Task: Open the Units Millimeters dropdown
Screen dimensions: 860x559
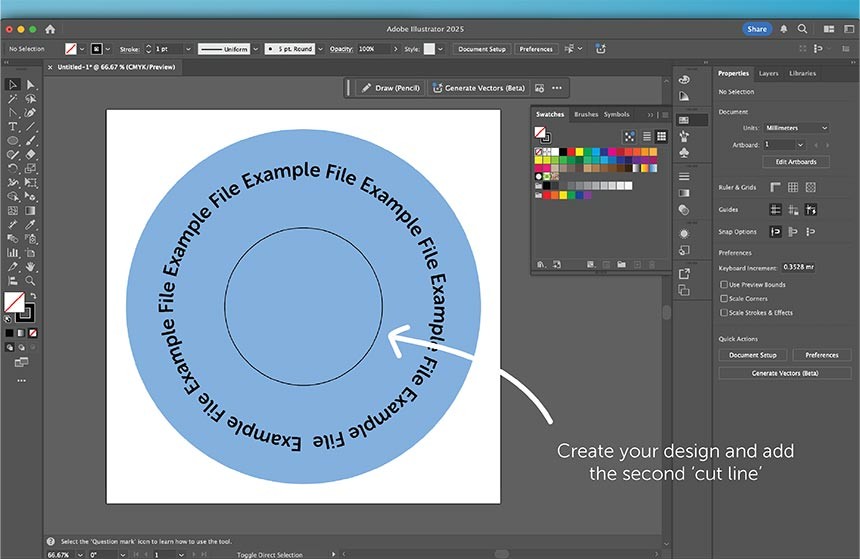Action: click(x=796, y=128)
